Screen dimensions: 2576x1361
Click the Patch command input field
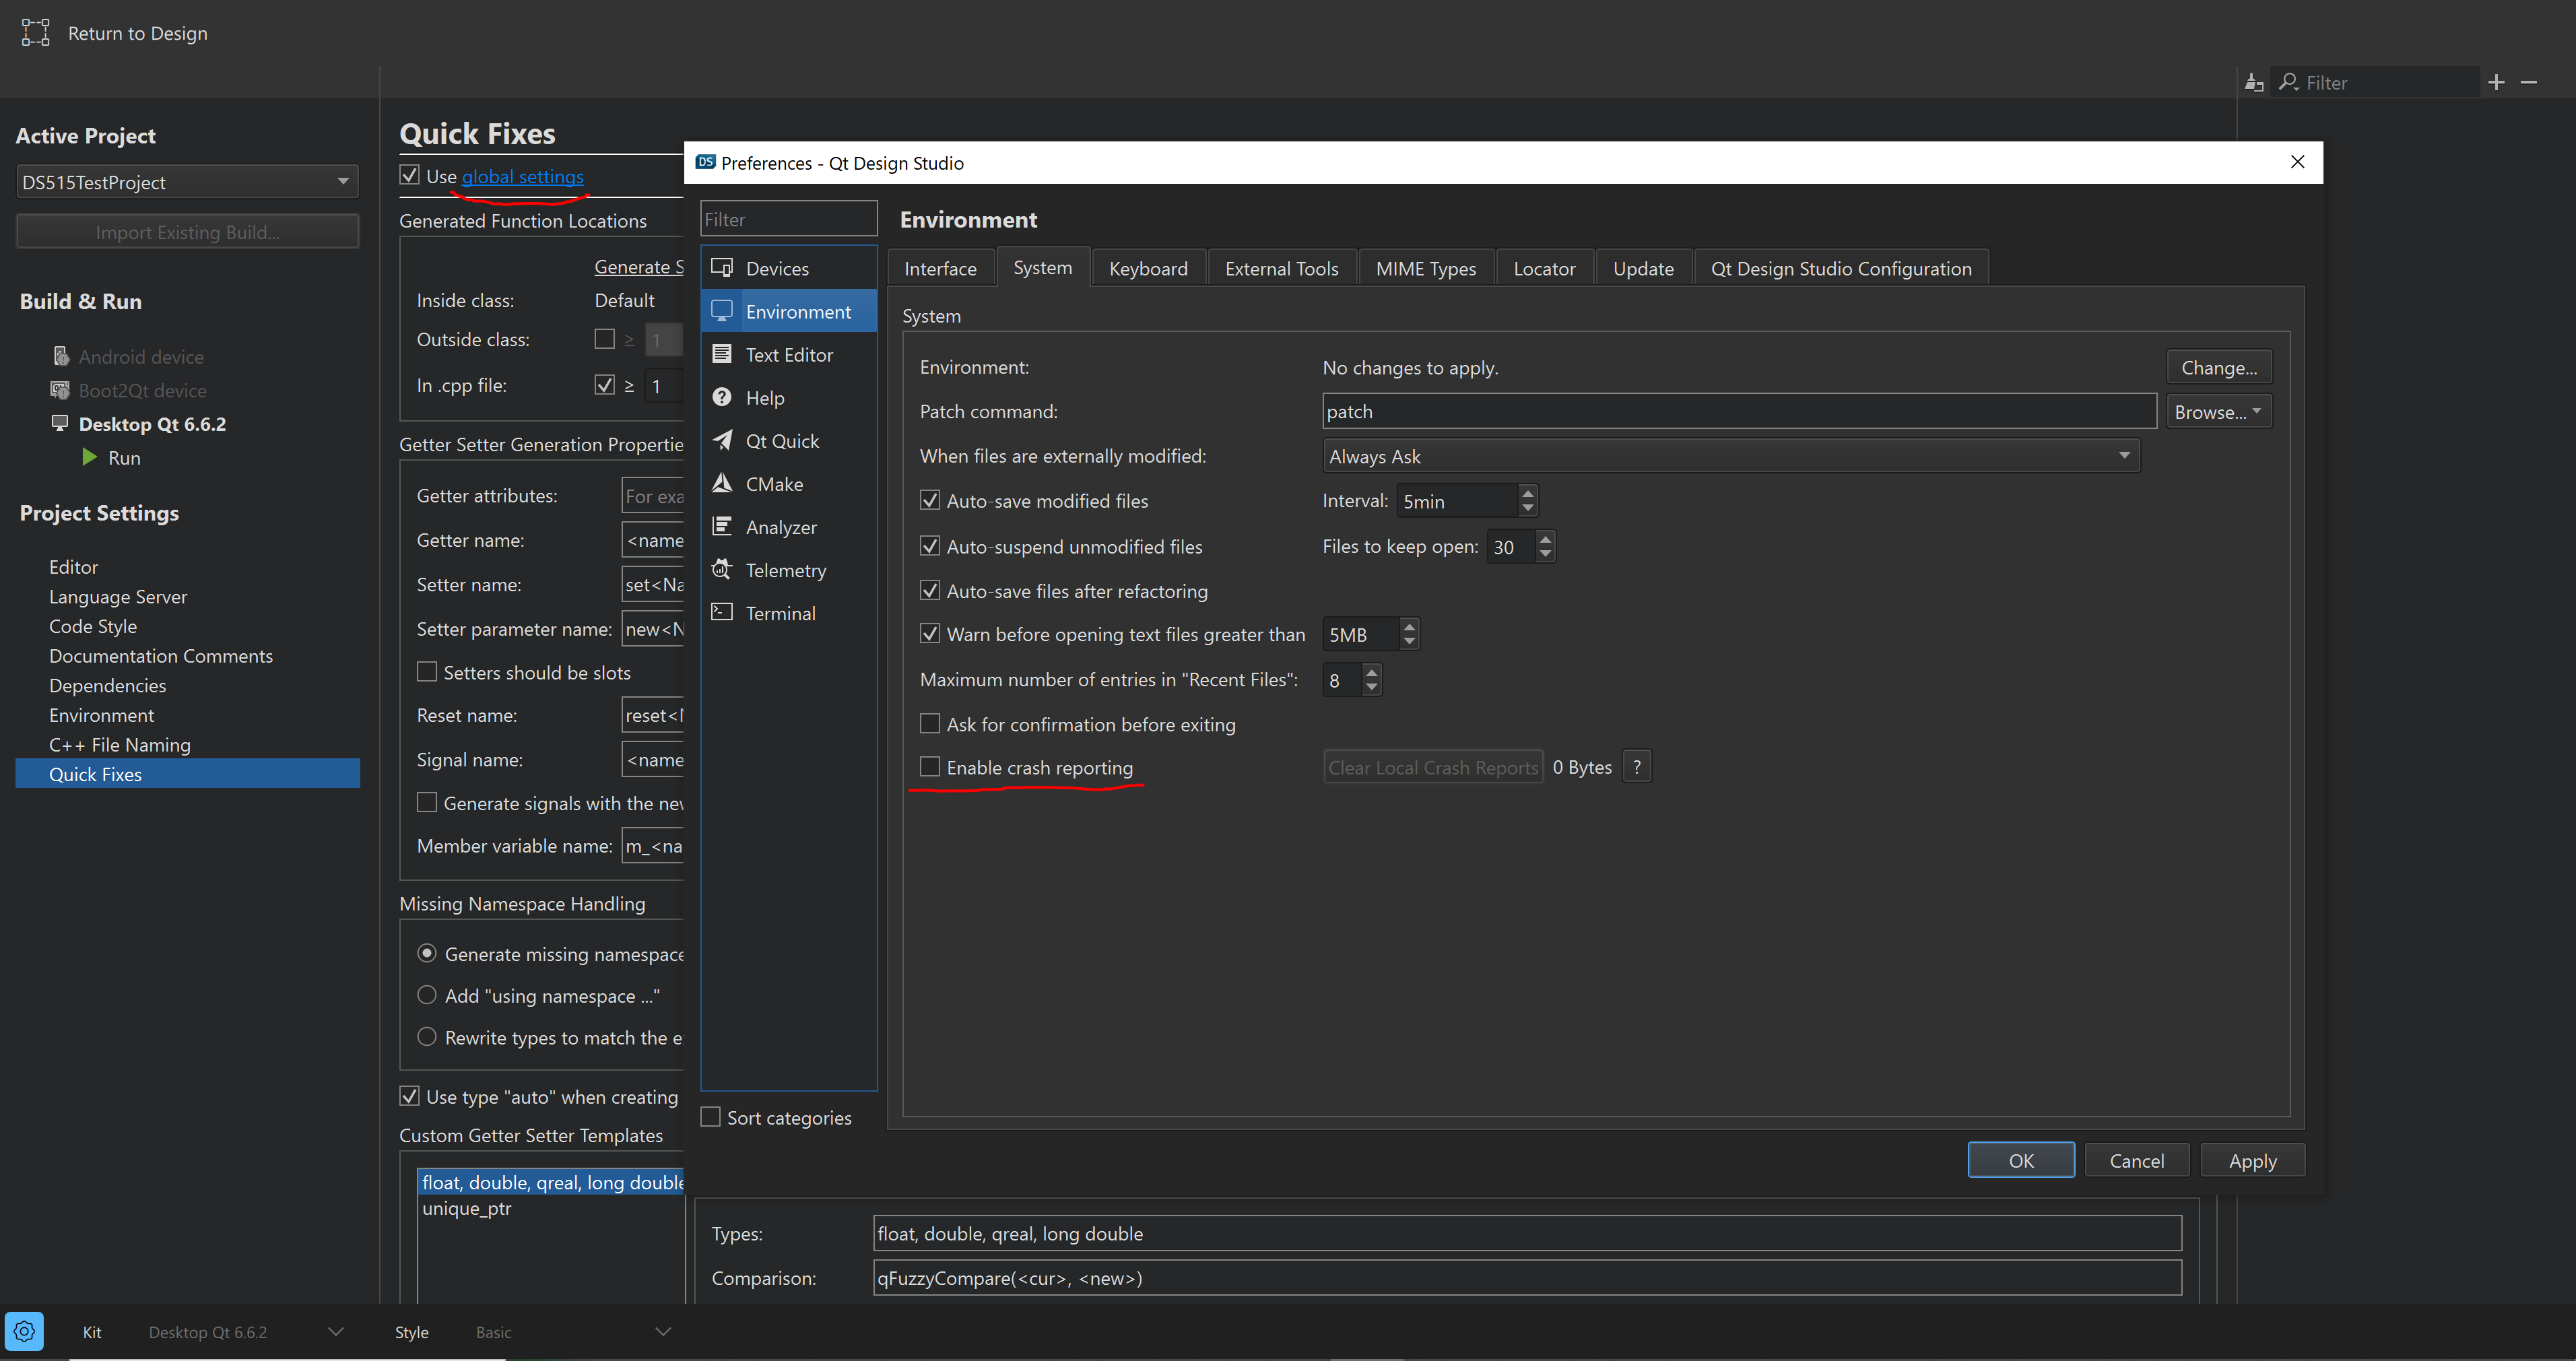click(x=1739, y=411)
